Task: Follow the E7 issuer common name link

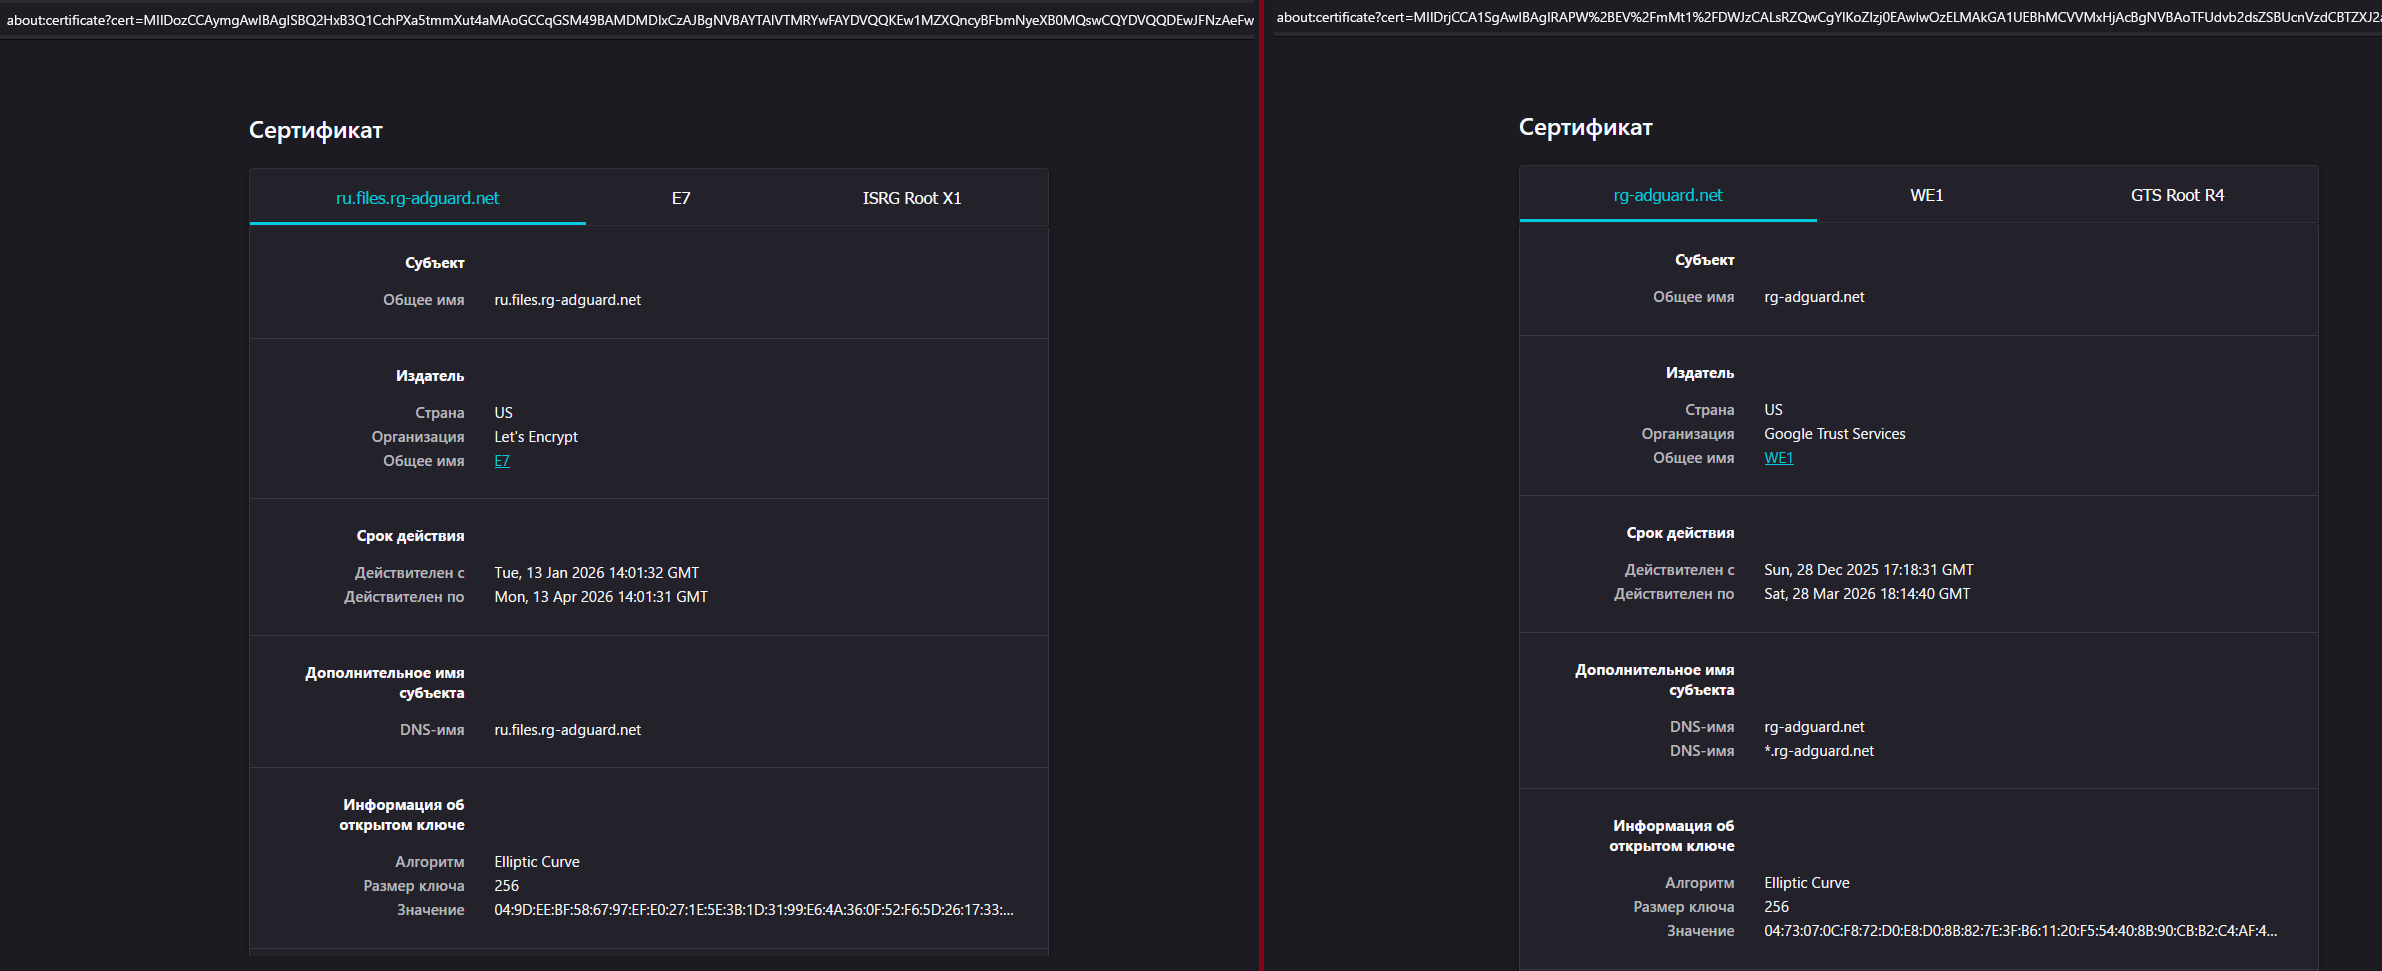Action: (502, 461)
